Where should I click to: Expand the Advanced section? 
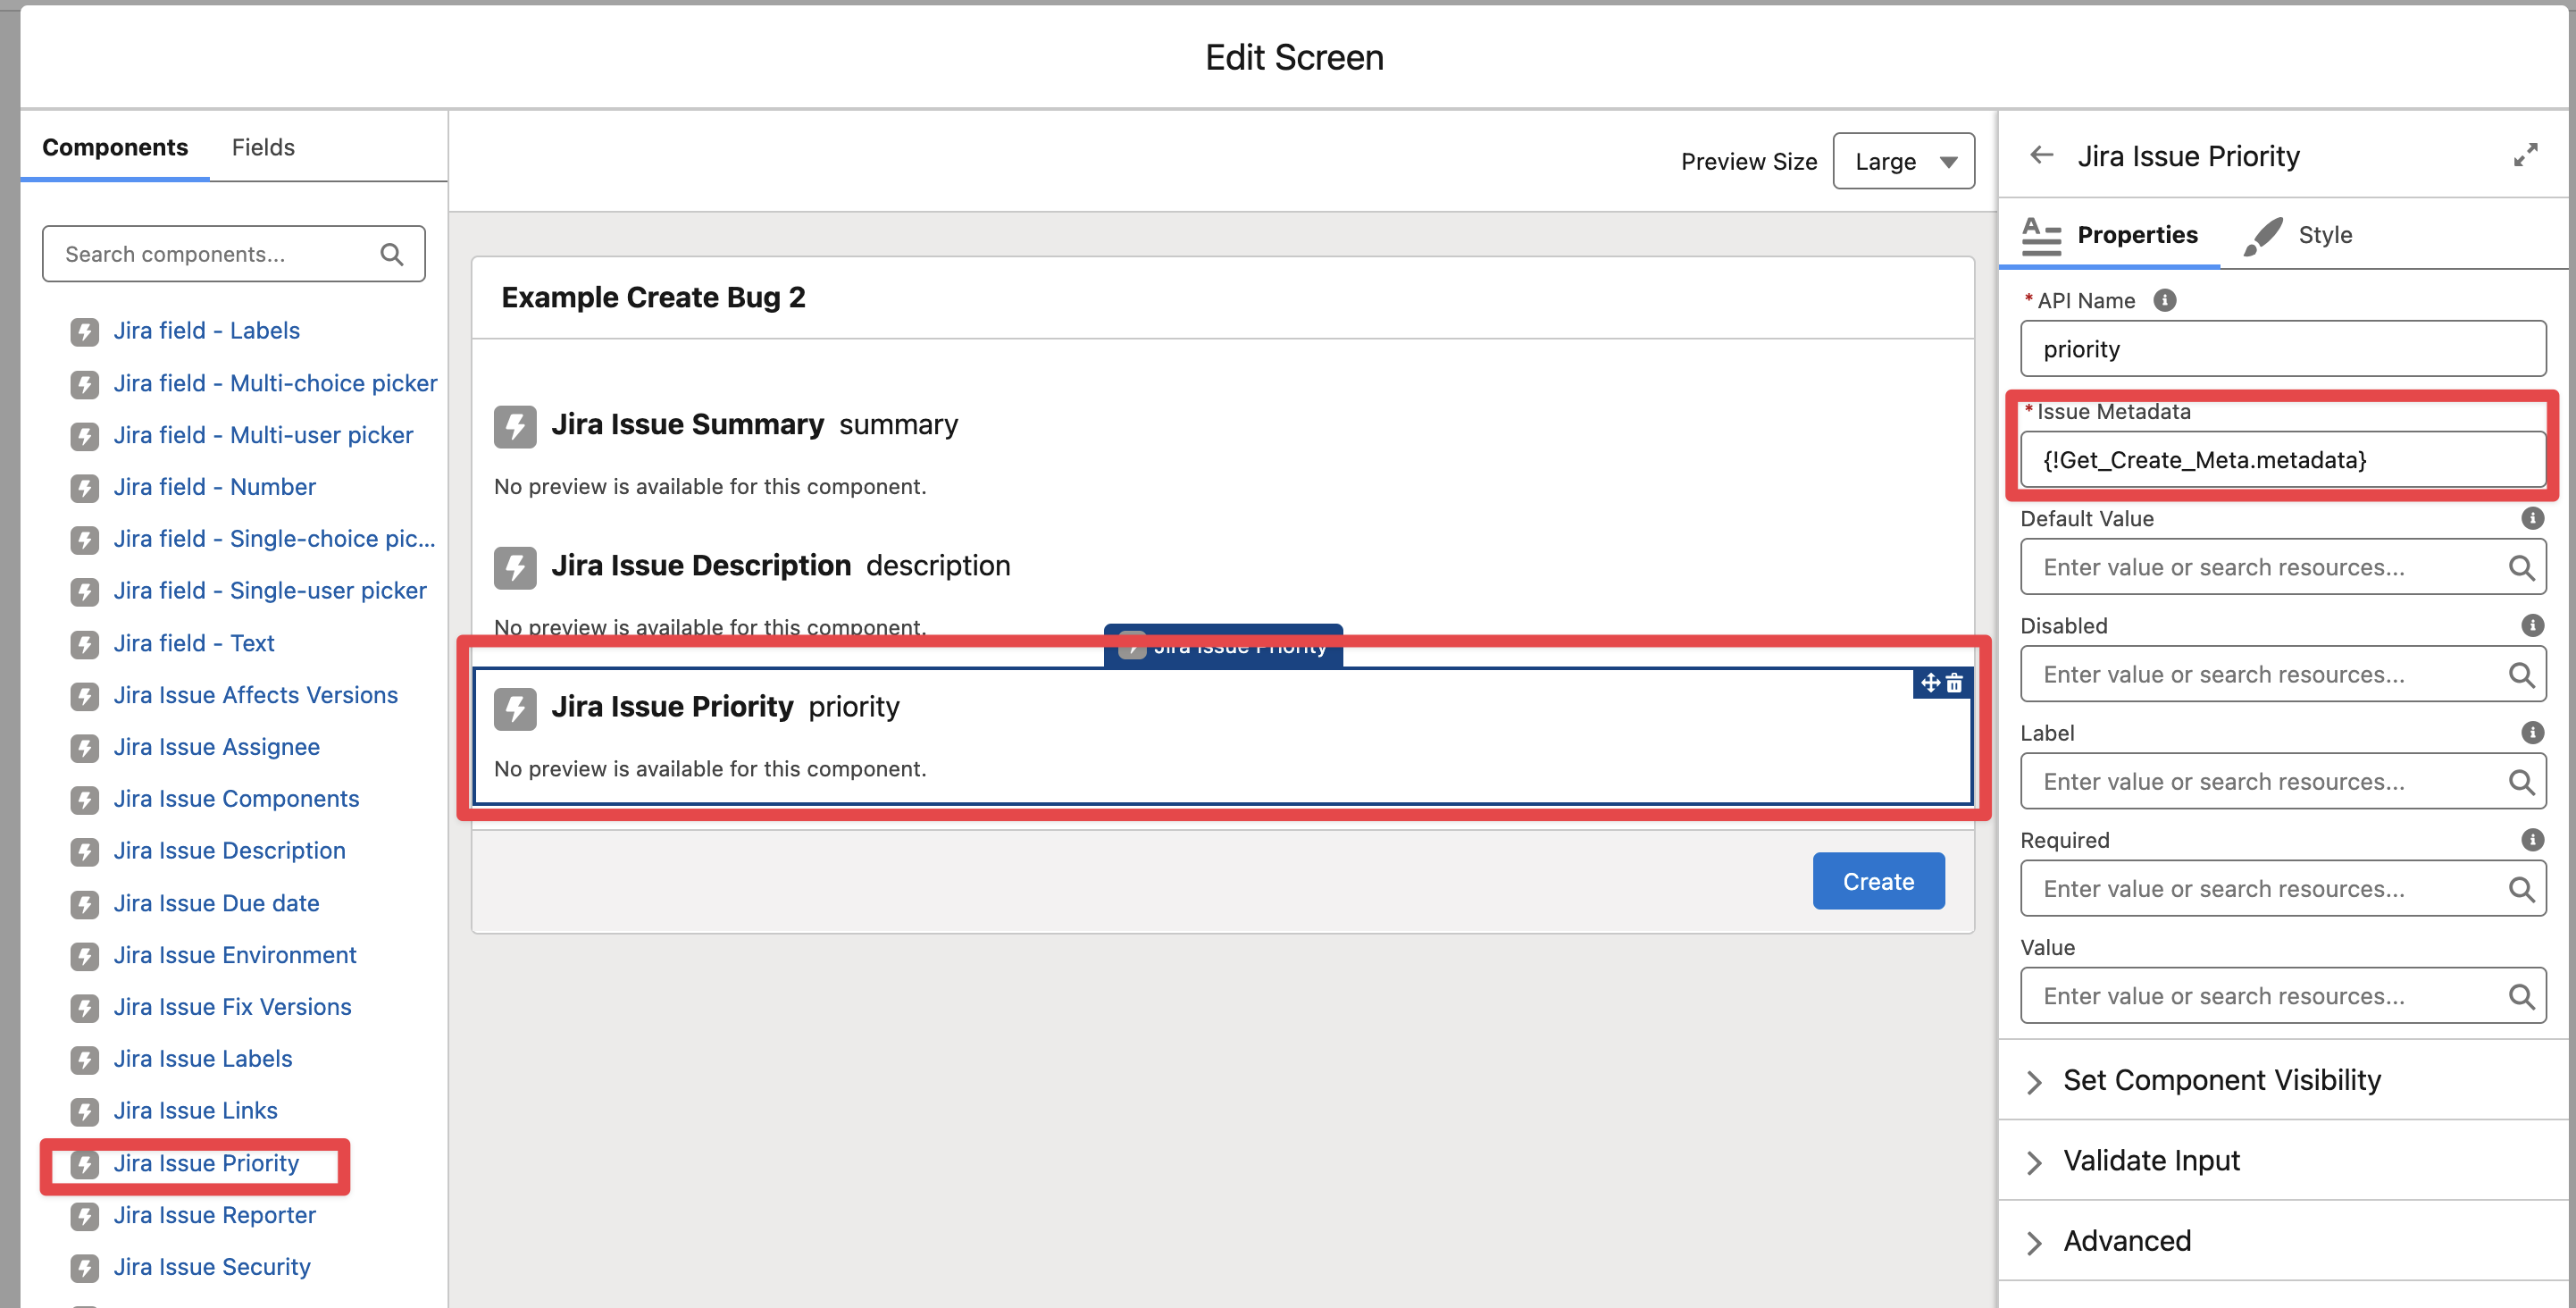pos(2127,1241)
